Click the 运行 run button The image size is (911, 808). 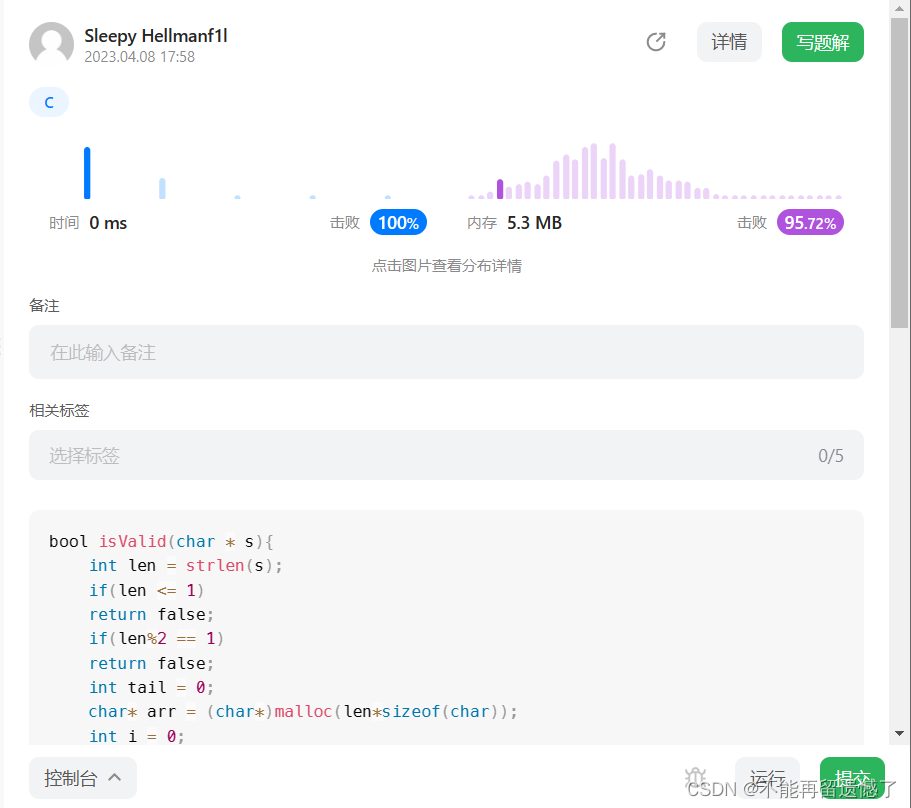click(x=767, y=777)
